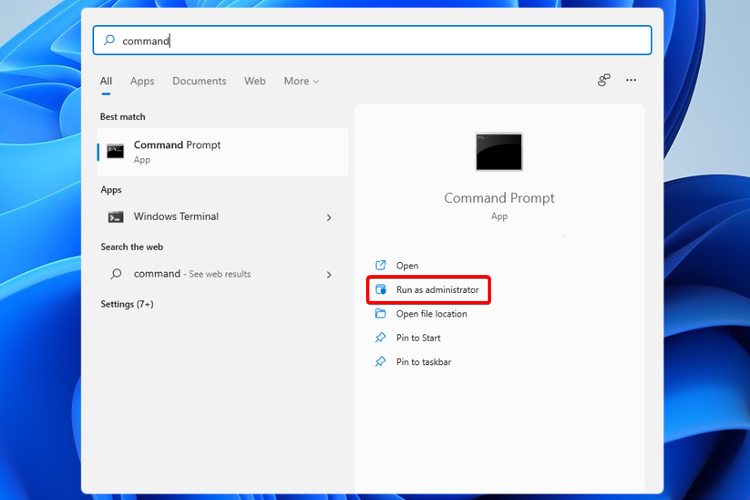
Task: Click inside the search text field
Action: point(380,41)
